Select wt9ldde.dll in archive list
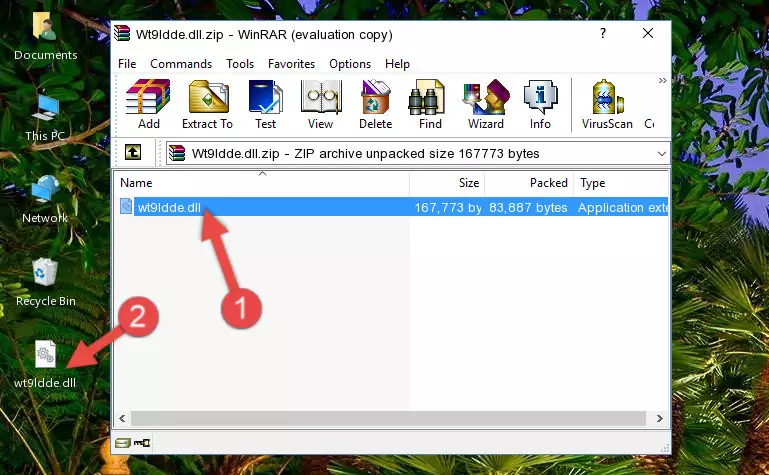769x475 pixels. point(169,207)
